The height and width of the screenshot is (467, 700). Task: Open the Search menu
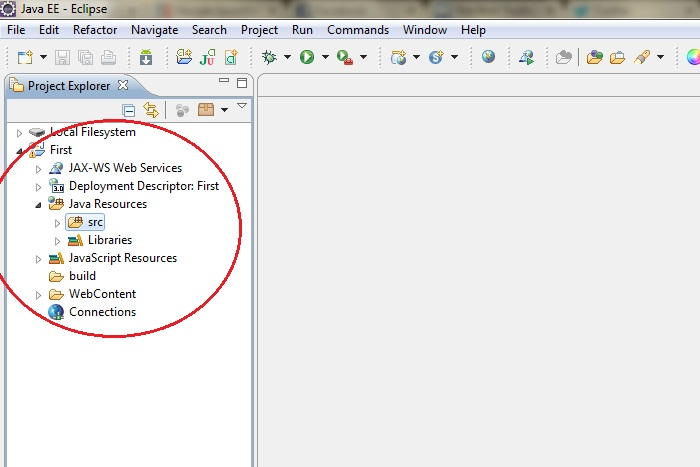tap(209, 30)
